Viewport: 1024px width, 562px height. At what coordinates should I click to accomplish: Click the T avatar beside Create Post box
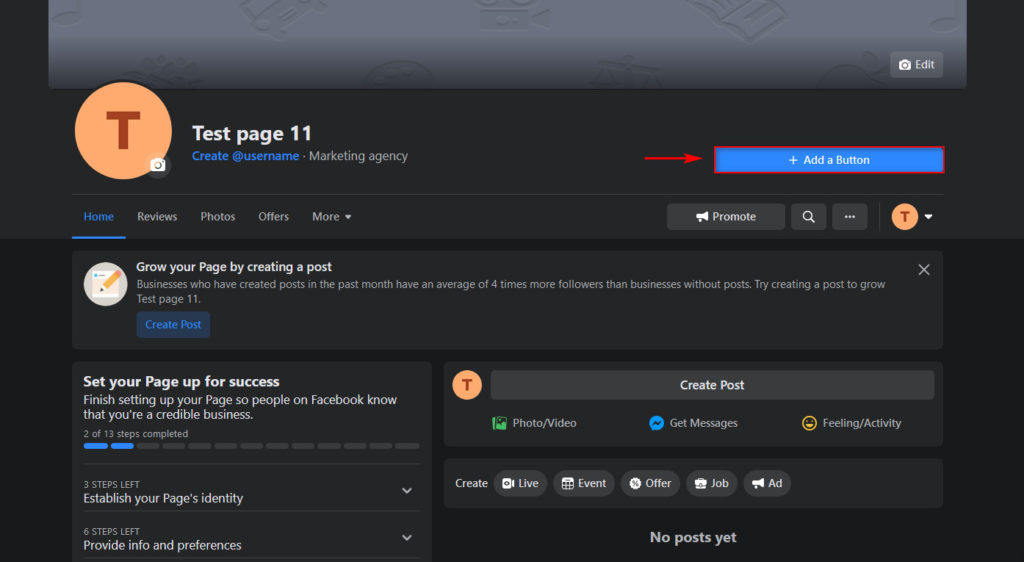[x=467, y=385]
